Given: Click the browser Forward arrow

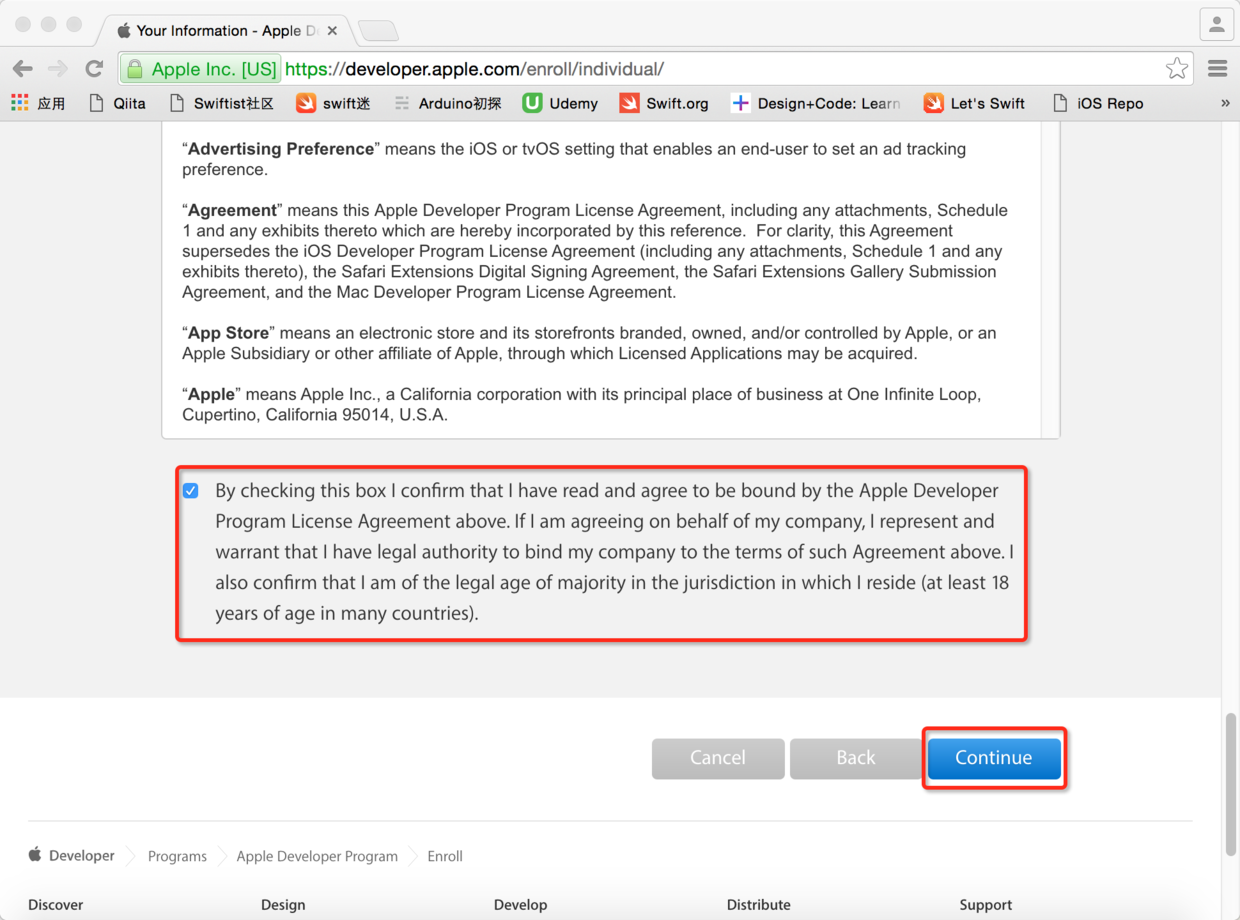Looking at the screenshot, I should click(x=58, y=69).
